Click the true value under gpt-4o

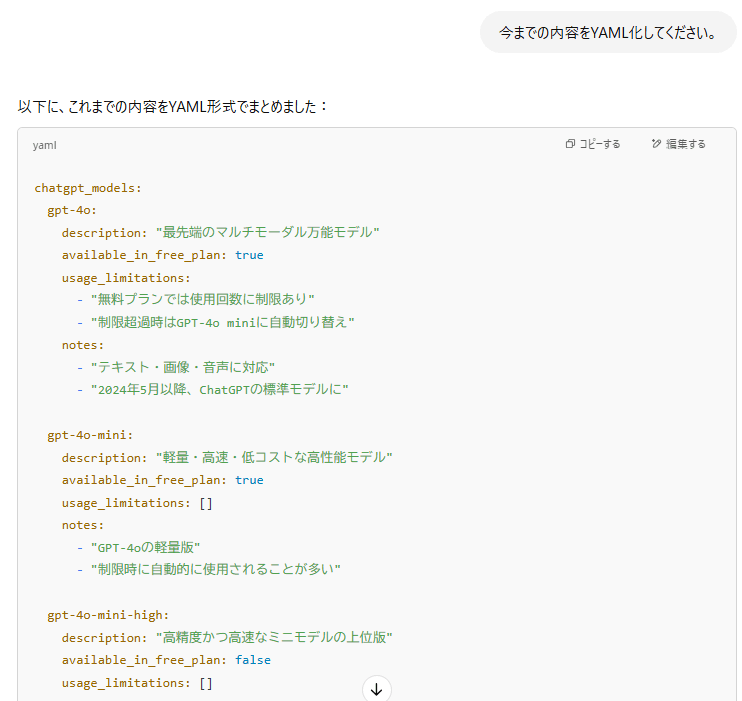click(x=249, y=255)
